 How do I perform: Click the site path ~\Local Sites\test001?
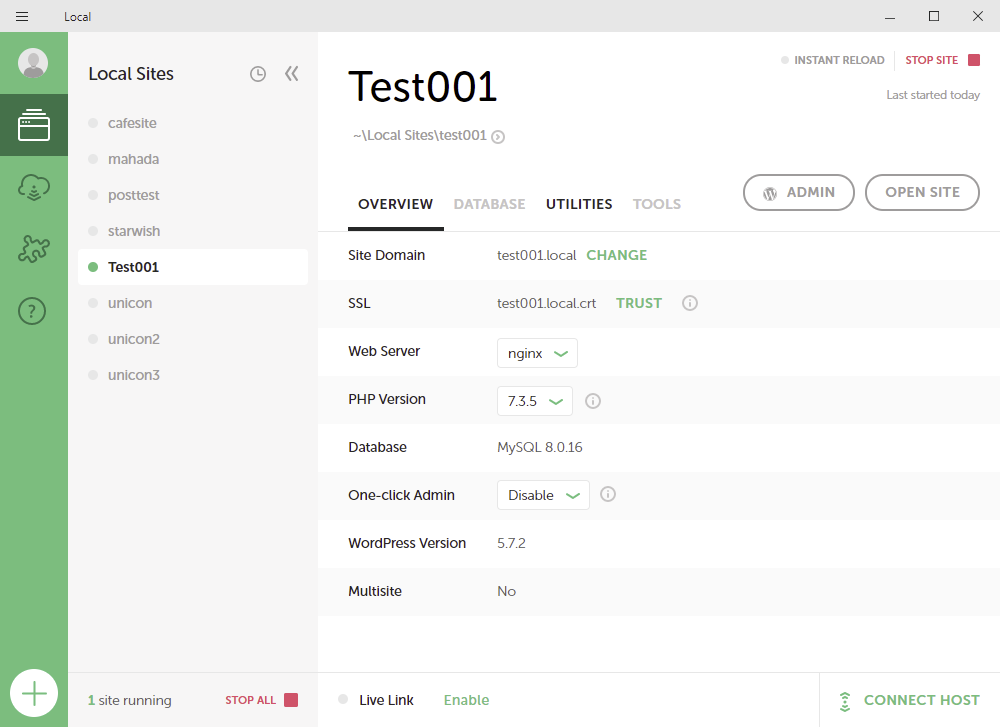pyautogui.click(x=420, y=135)
